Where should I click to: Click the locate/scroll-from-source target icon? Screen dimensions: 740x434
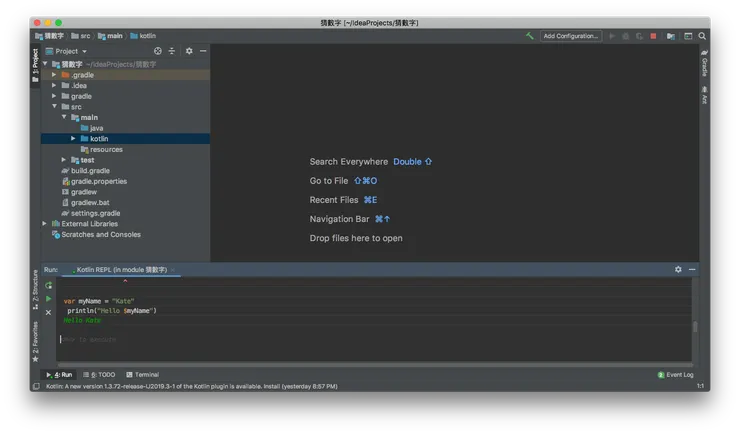tap(158, 51)
